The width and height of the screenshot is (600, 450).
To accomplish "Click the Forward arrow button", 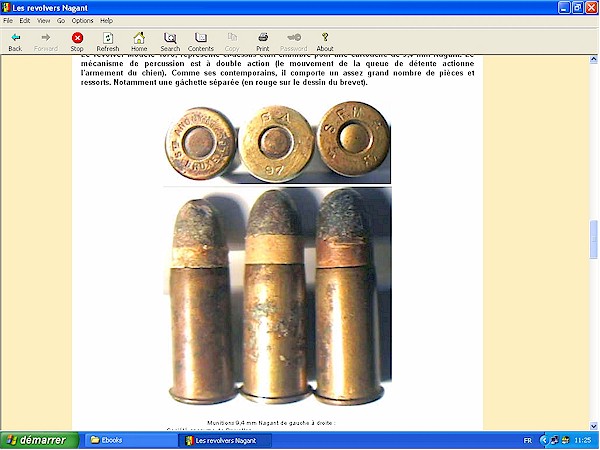I will 46,42.
